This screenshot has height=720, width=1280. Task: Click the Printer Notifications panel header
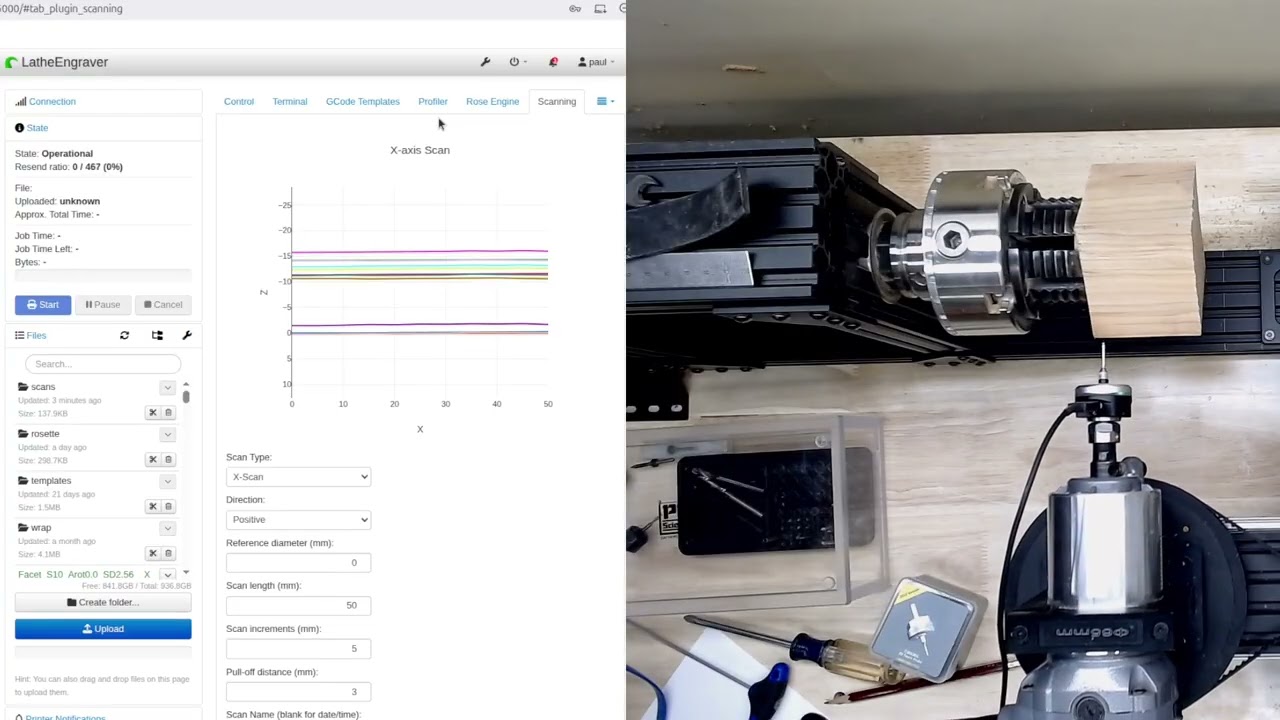[65, 717]
